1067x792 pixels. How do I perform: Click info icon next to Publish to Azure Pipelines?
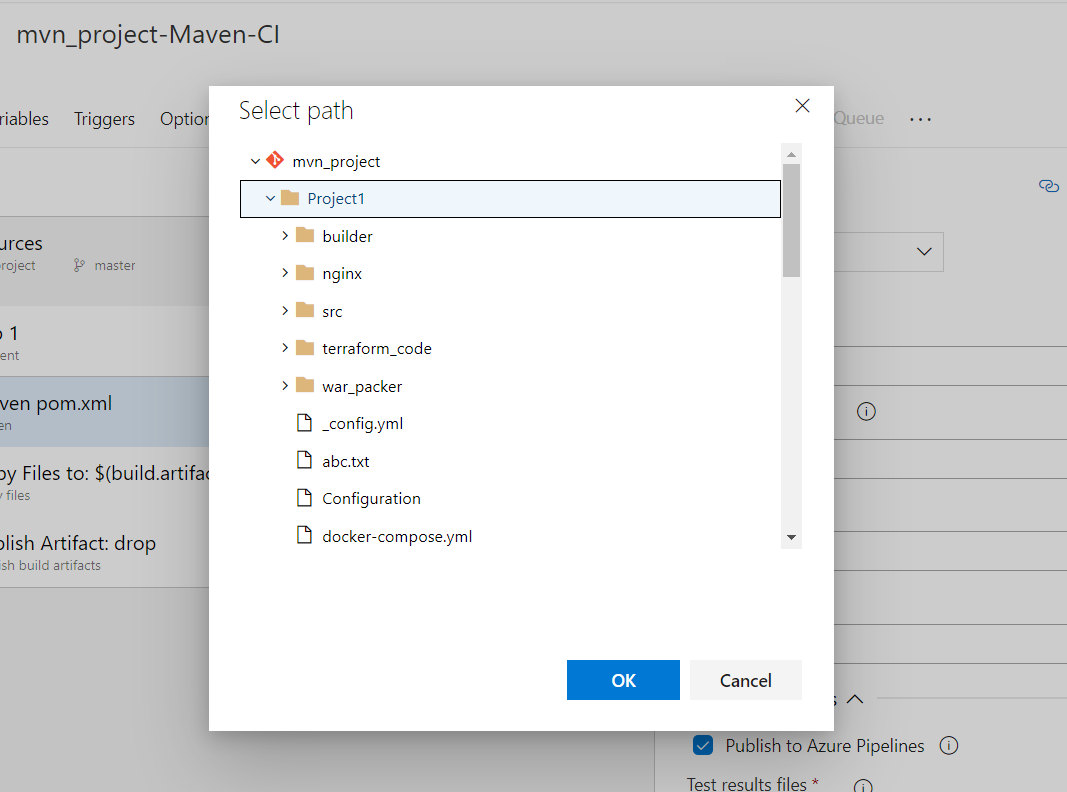coord(949,746)
